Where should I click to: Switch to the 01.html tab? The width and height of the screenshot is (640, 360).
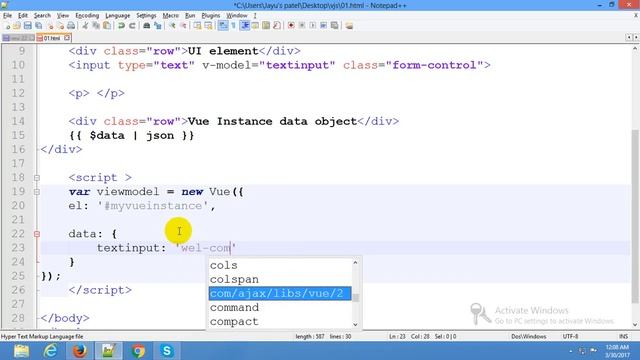[x=51, y=38]
